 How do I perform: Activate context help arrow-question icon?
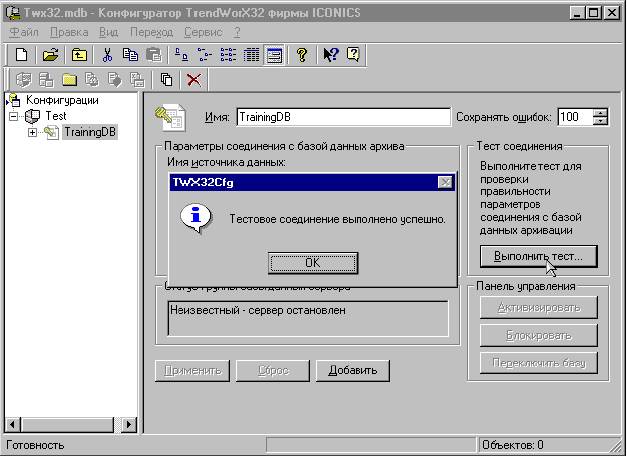(x=331, y=55)
